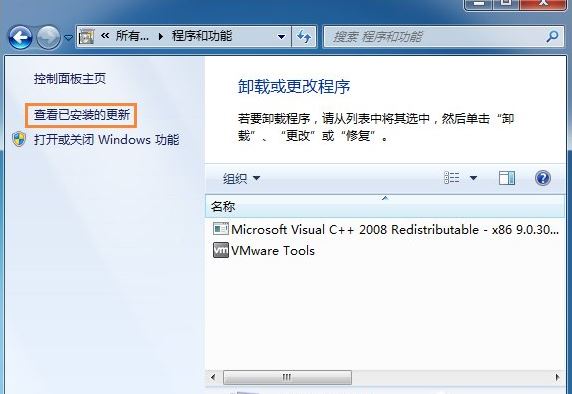Expand the more view options arrow
The width and height of the screenshot is (572, 394).
[x=473, y=178]
